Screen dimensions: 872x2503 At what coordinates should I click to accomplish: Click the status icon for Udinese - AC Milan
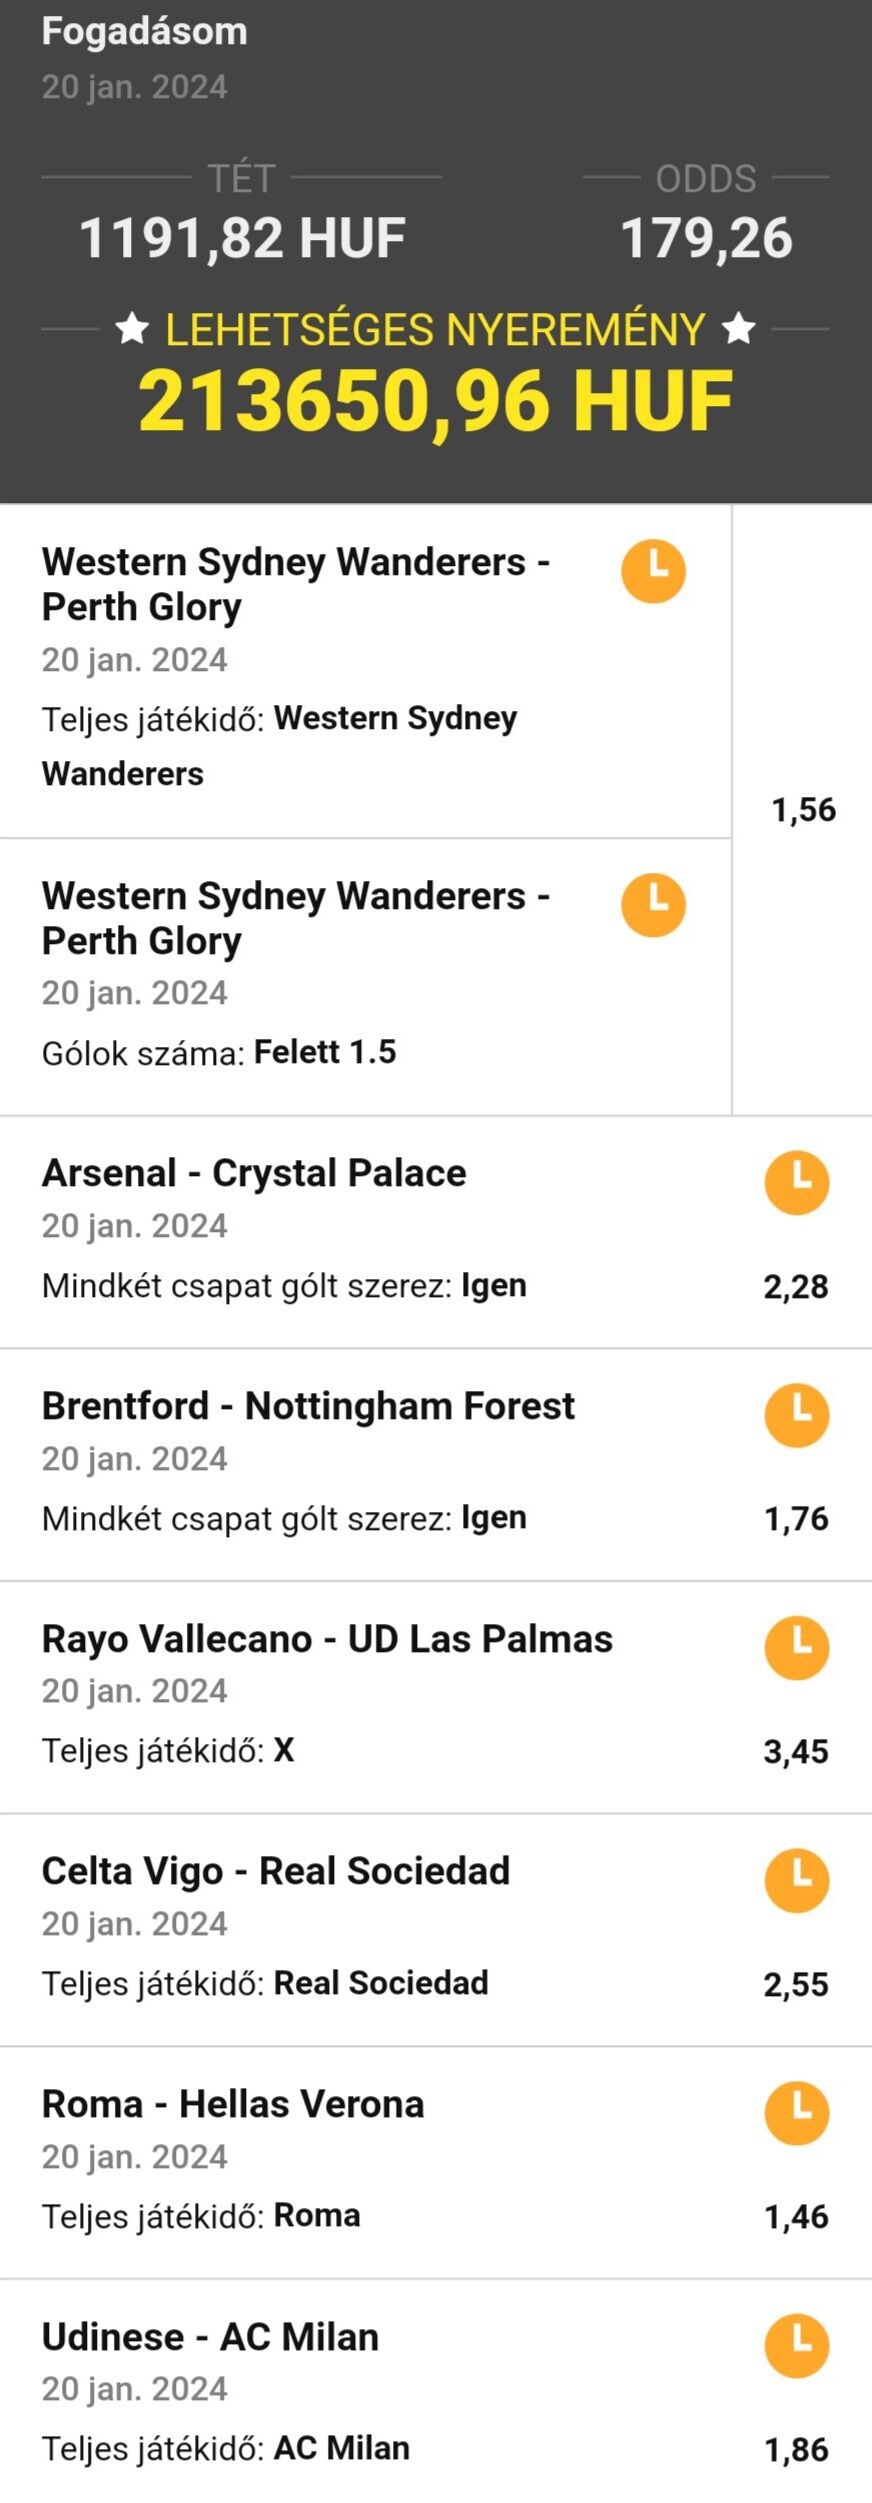click(x=797, y=2346)
